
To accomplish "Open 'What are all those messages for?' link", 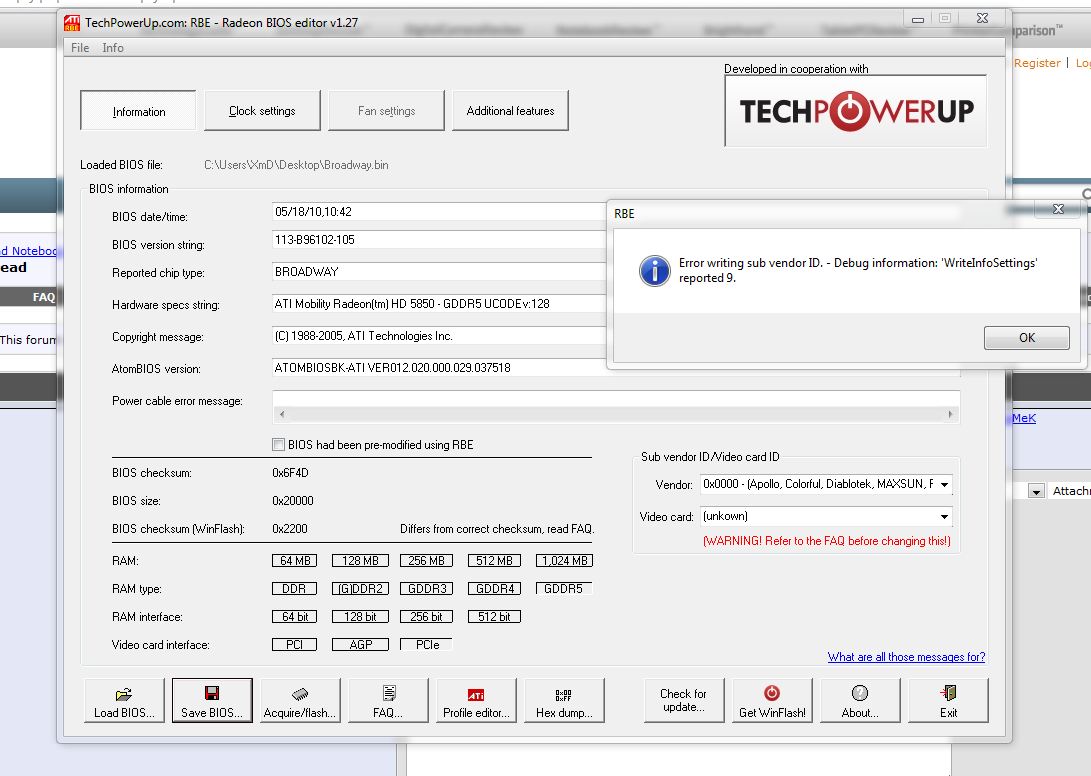I will pyautogui.click(x=906, y=657).
